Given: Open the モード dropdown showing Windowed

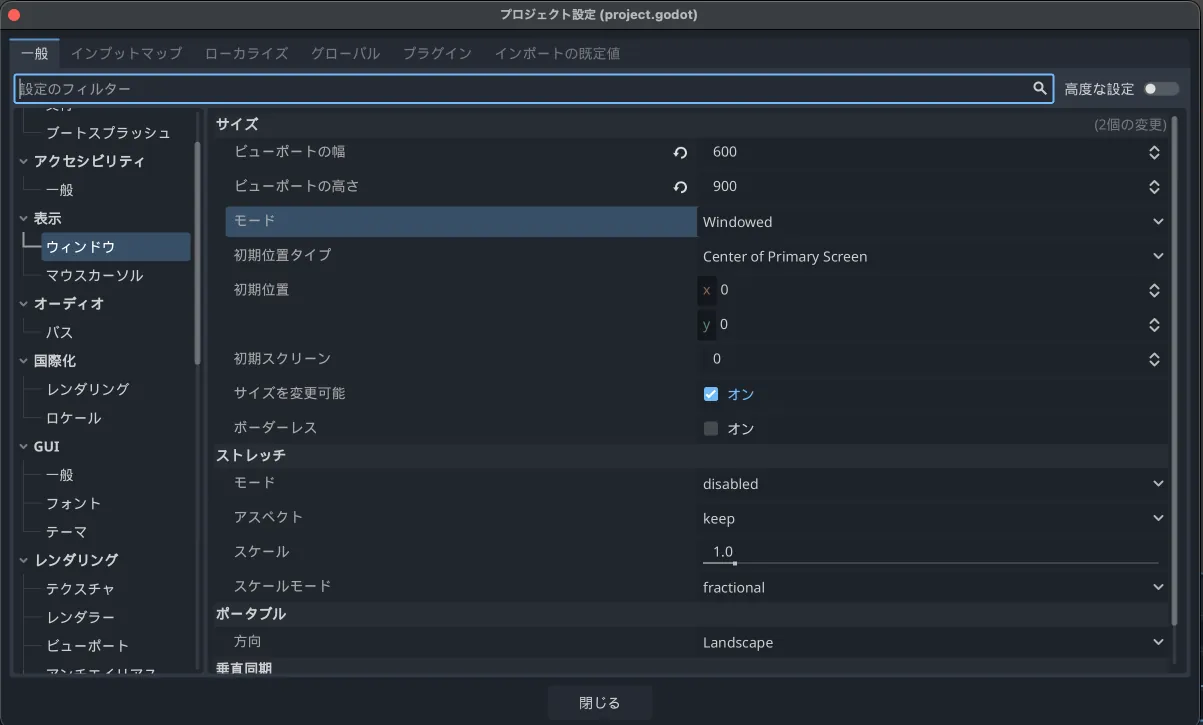Looking at the screenshot, I should [930, 221].
